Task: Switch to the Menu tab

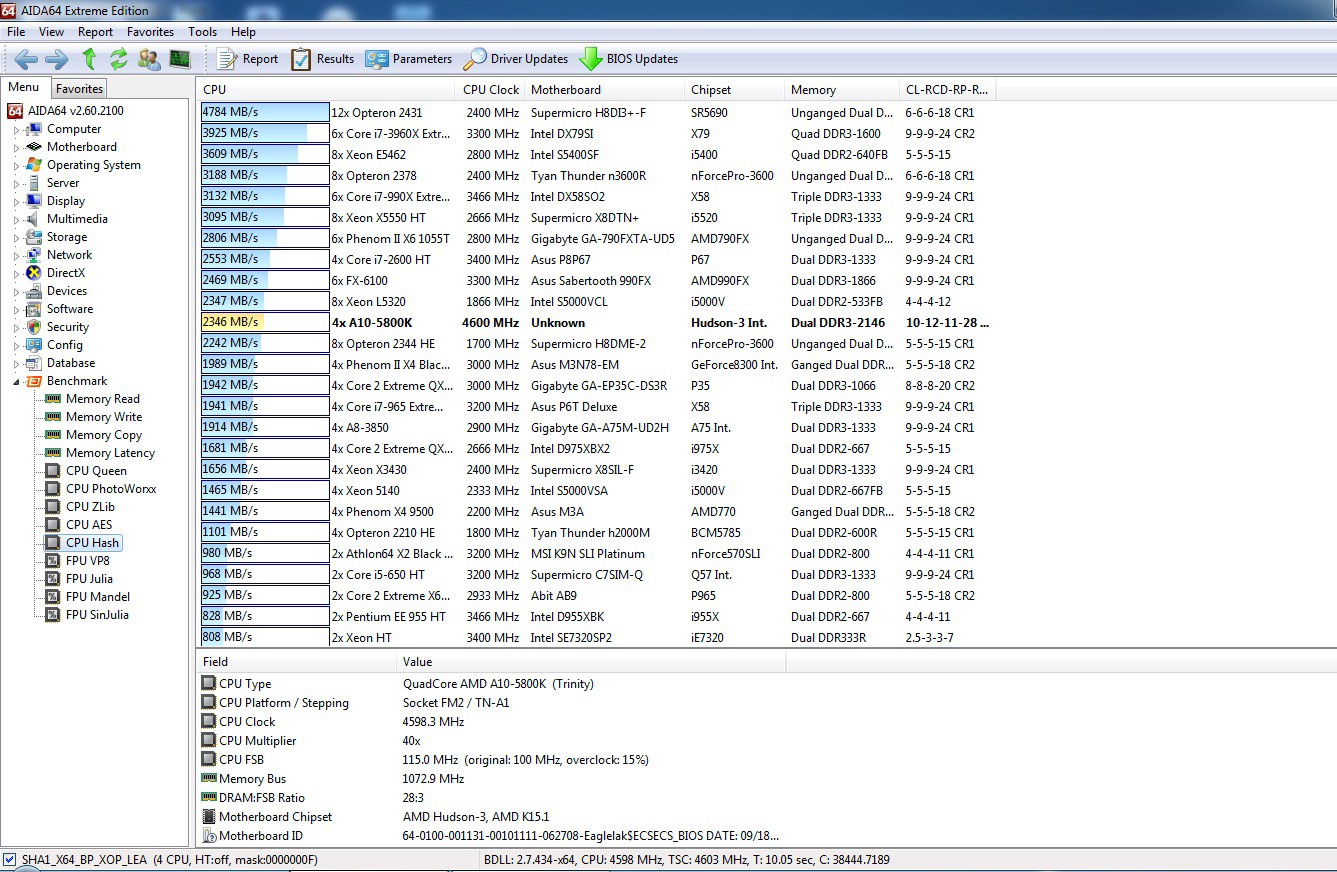Action: point(24,87)
